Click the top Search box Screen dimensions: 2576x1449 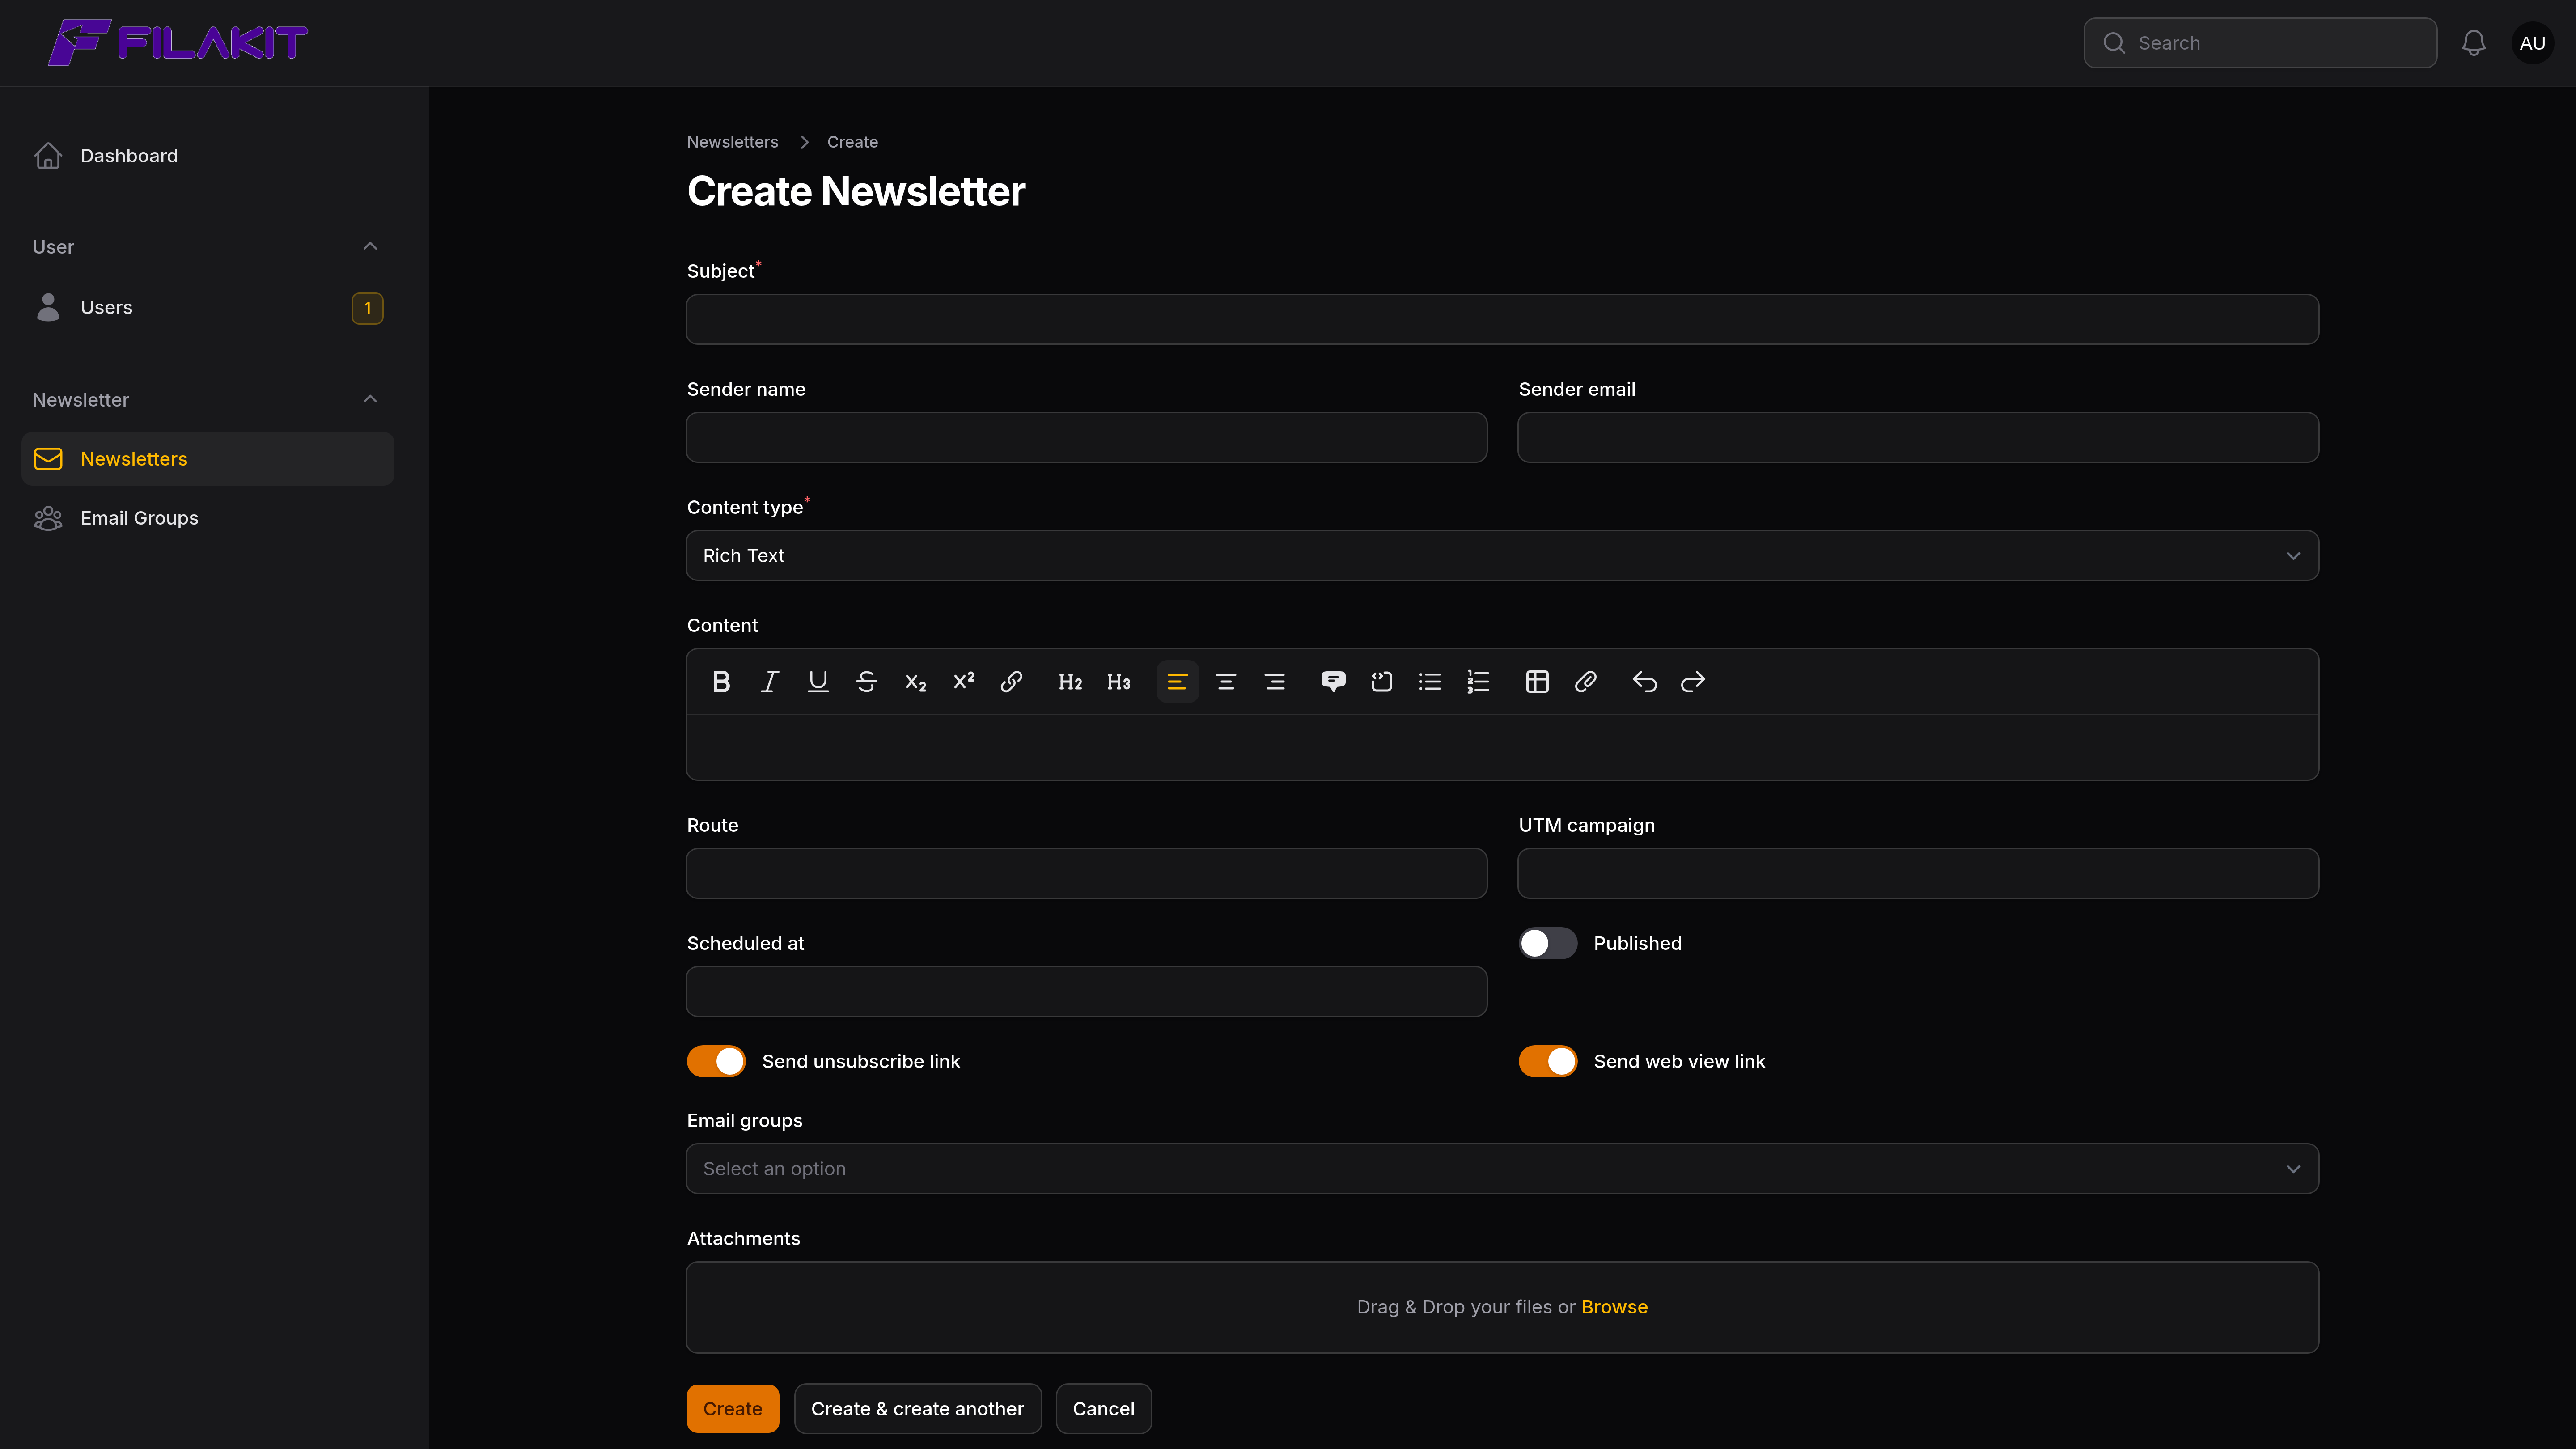(2260, 43)
